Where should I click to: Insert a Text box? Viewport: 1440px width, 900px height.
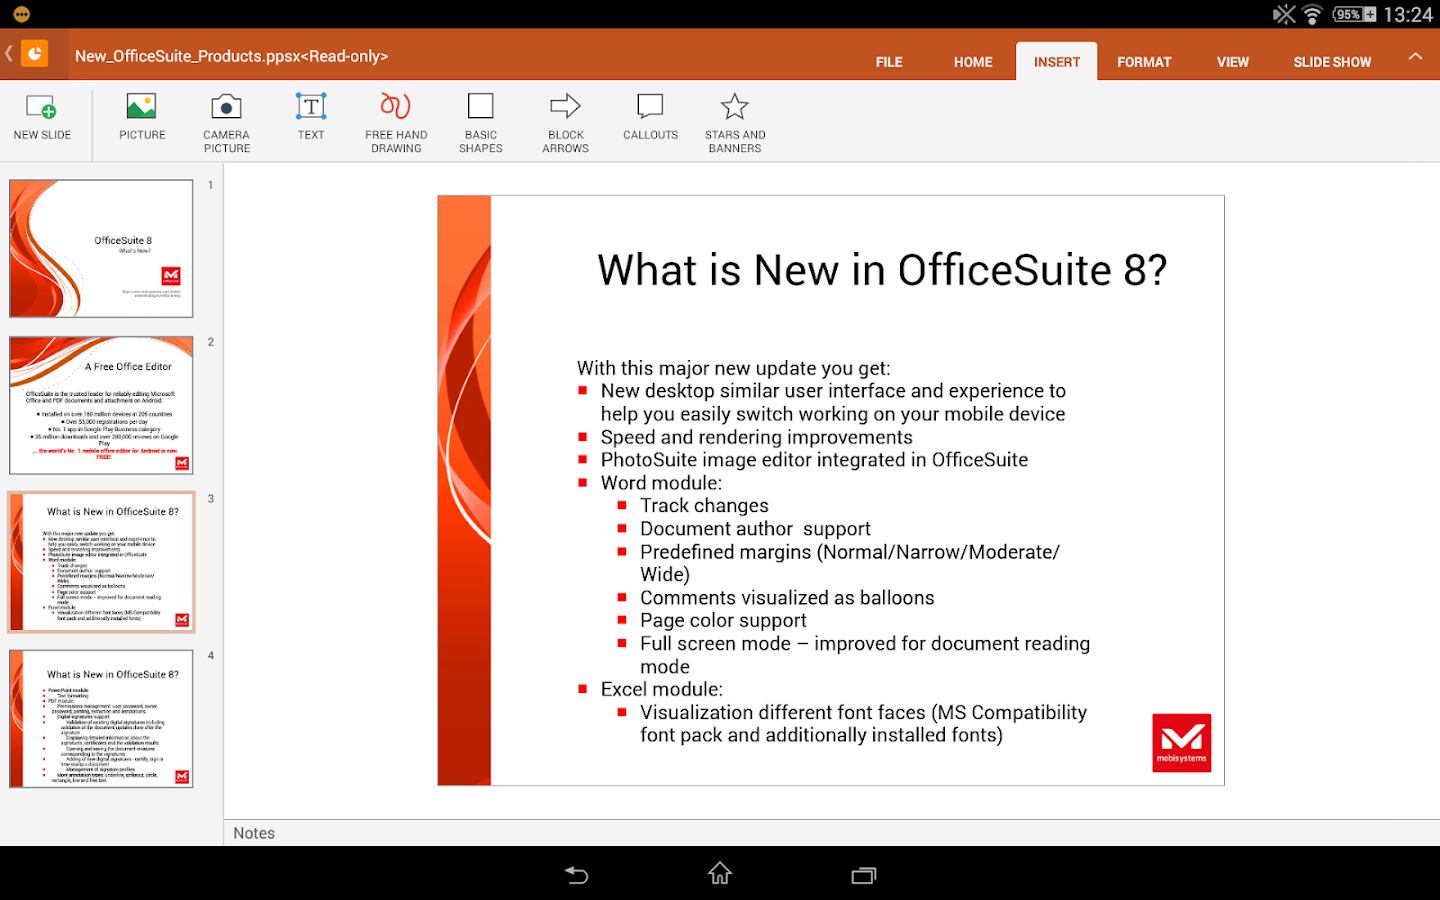pos(311,118)
